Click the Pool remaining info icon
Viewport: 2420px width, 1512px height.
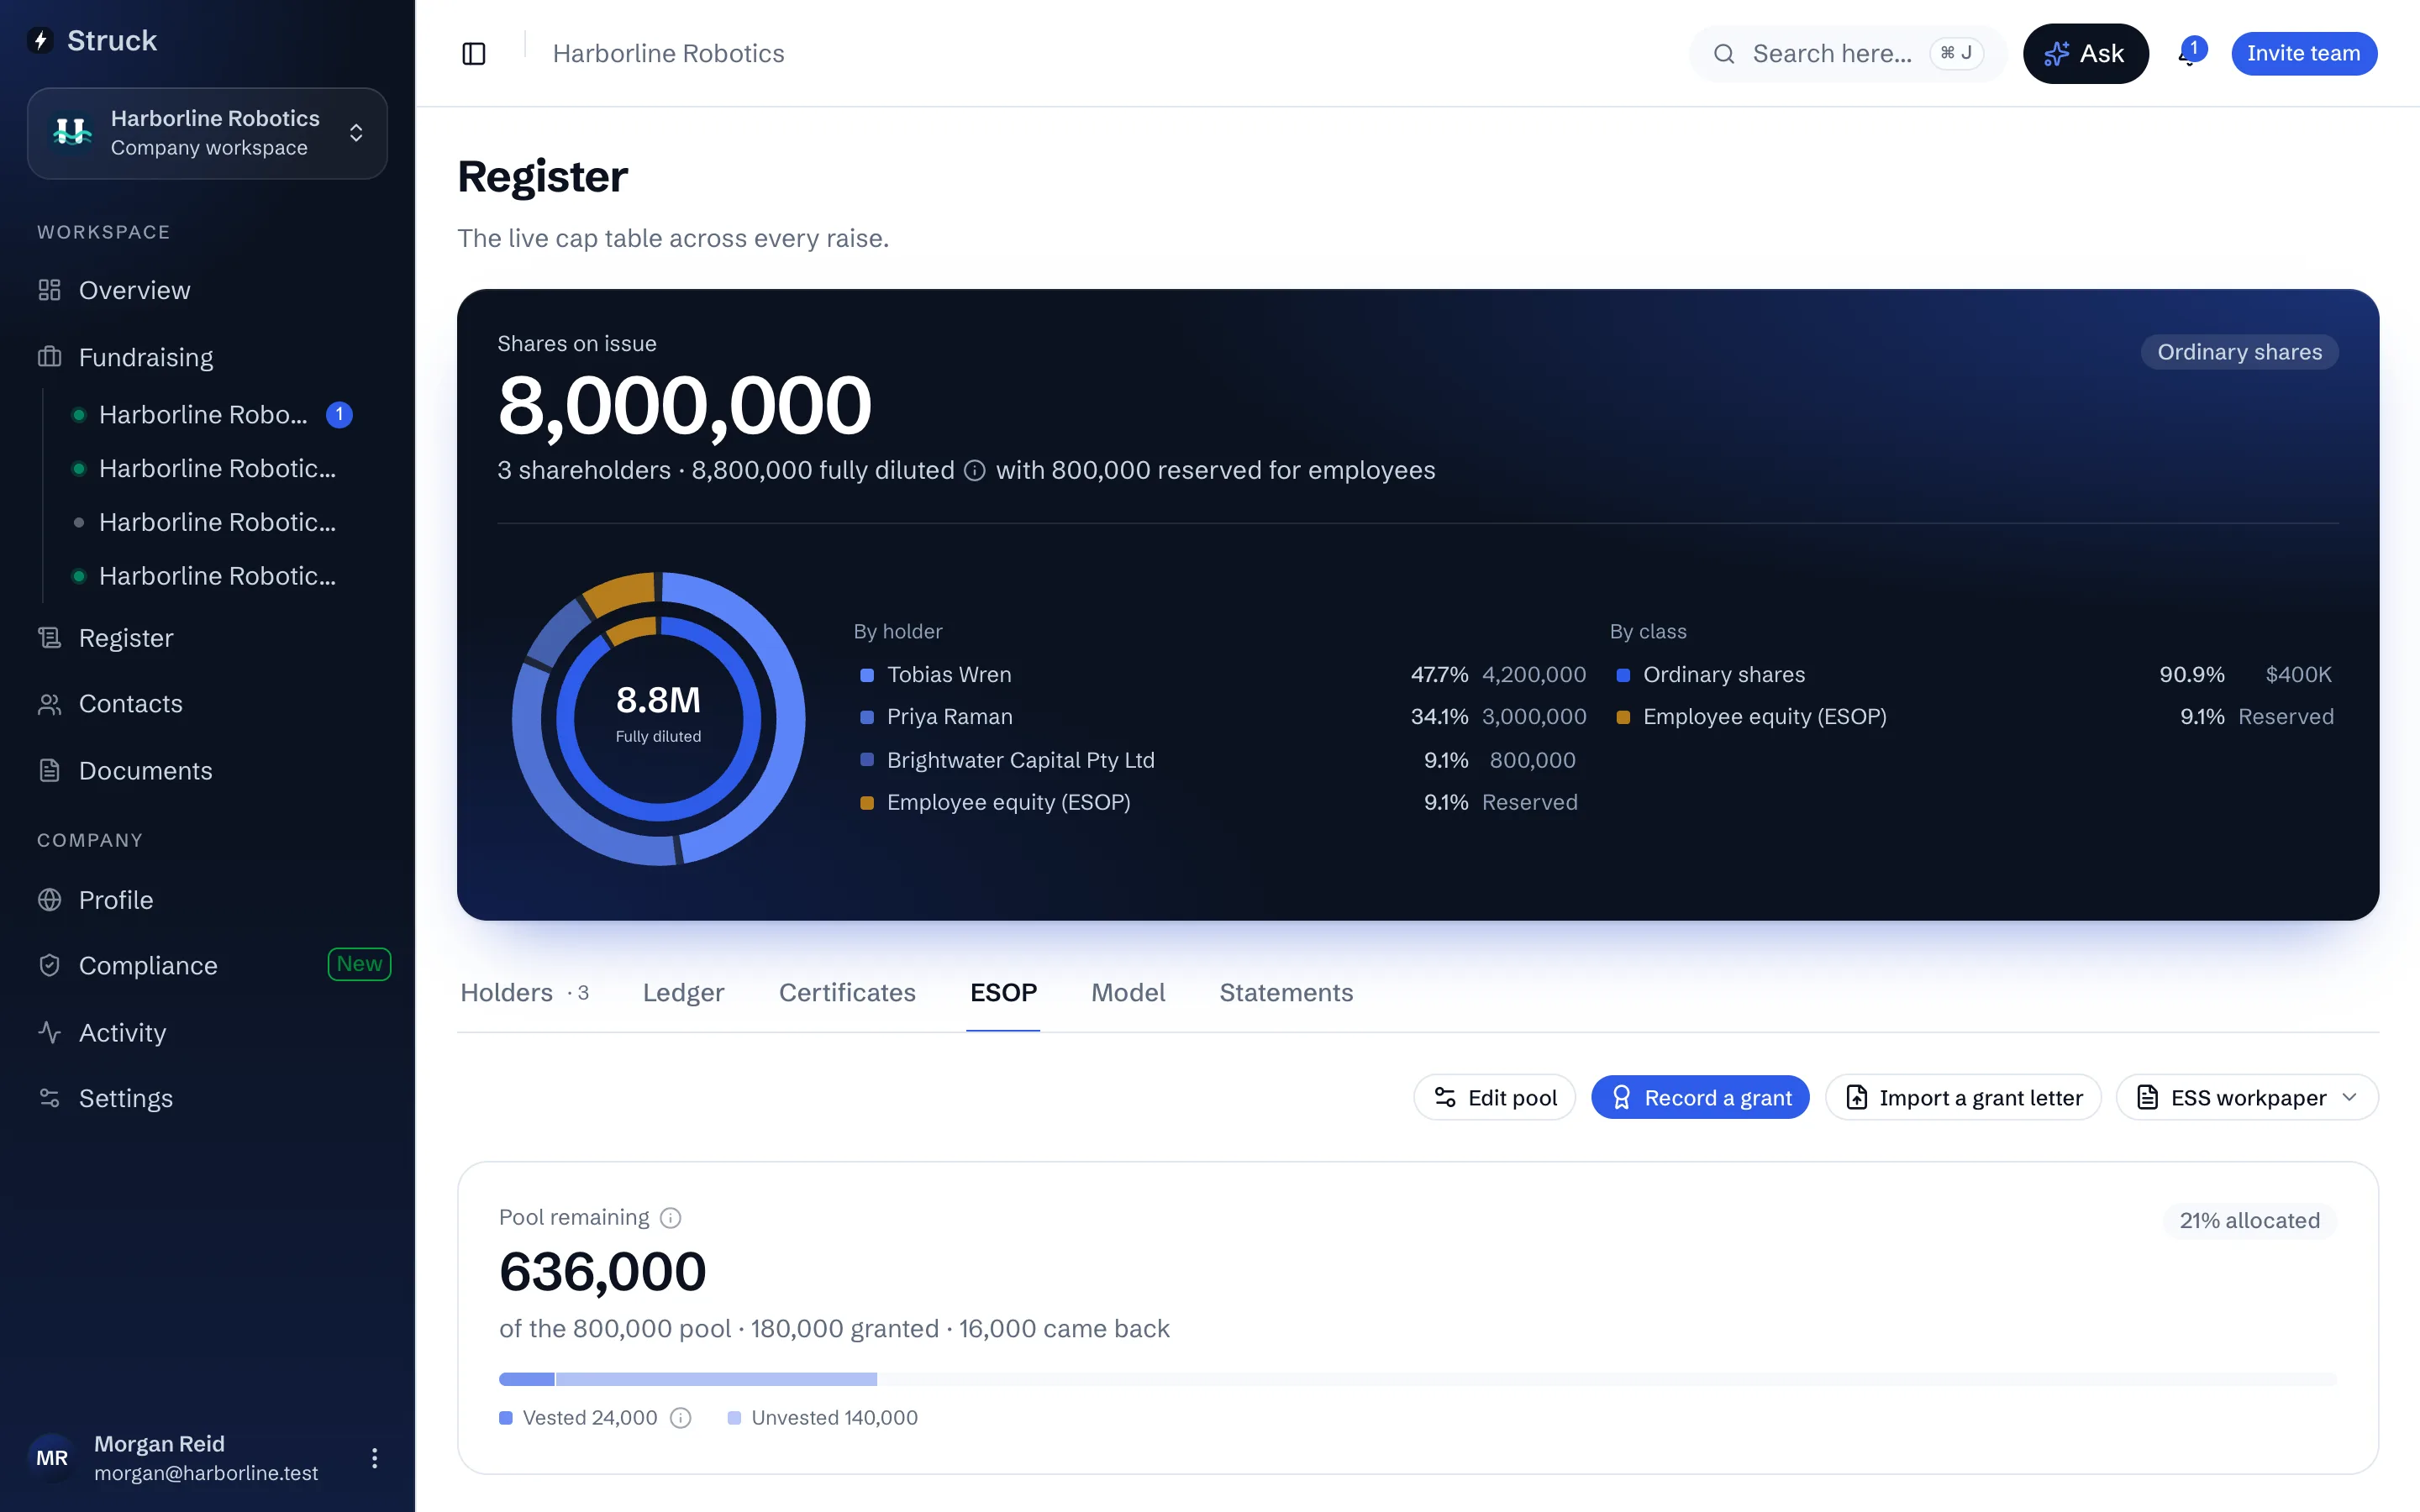[x=671, y=1218]
